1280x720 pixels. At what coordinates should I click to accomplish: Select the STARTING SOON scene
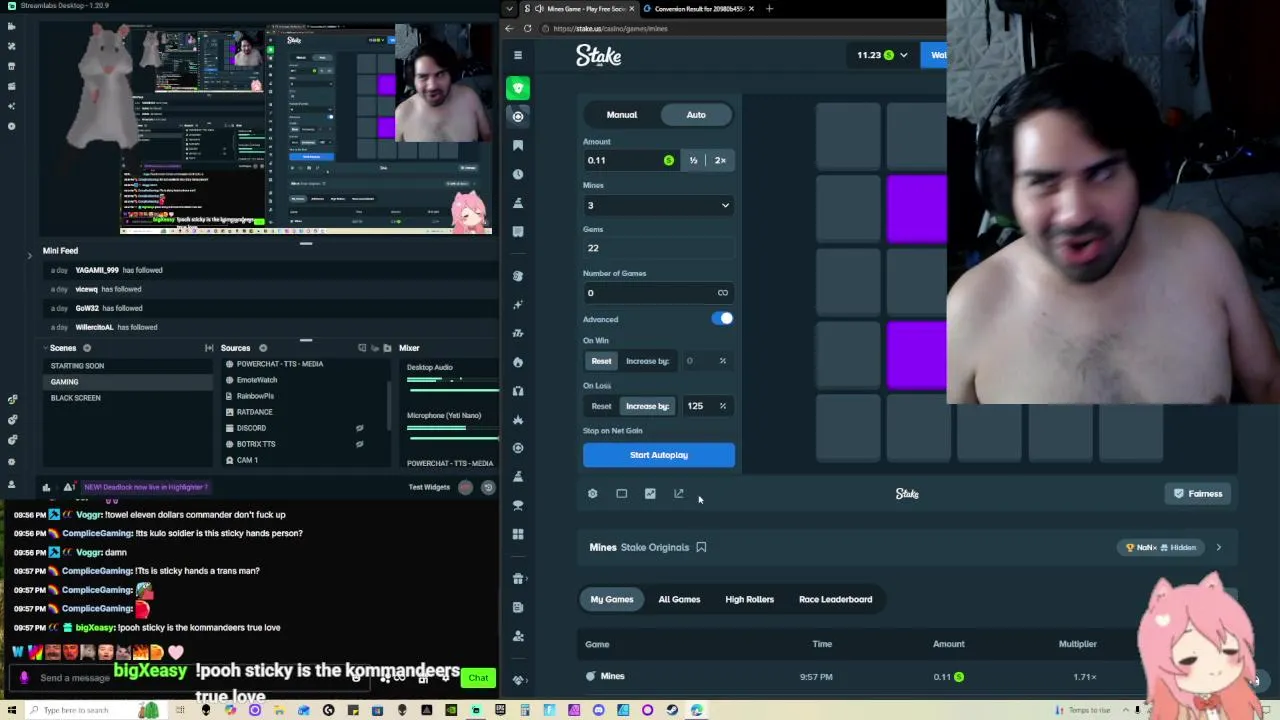coord(128,366)
